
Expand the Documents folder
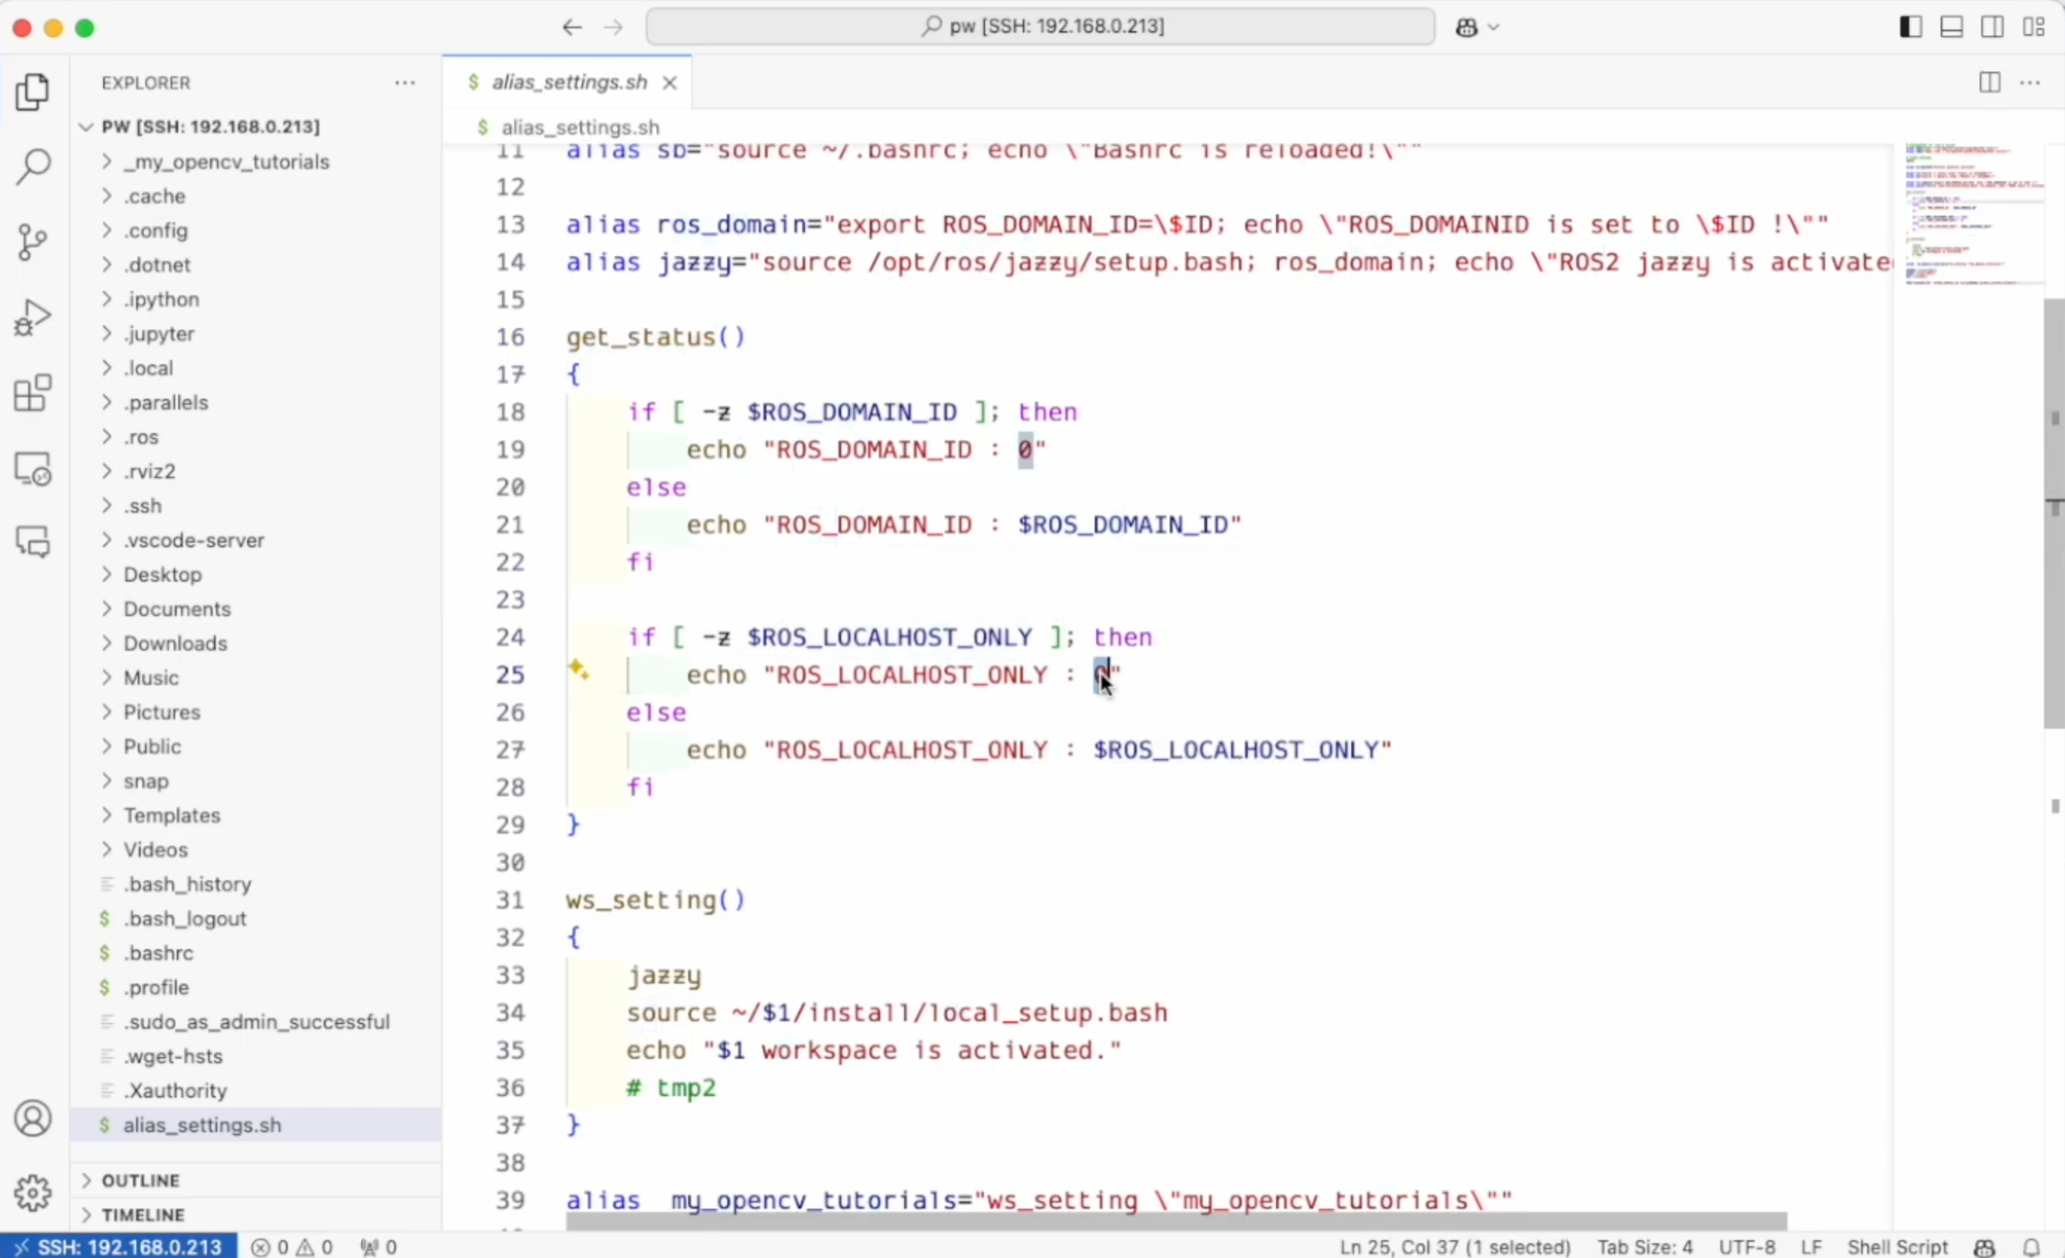(176, 608)
